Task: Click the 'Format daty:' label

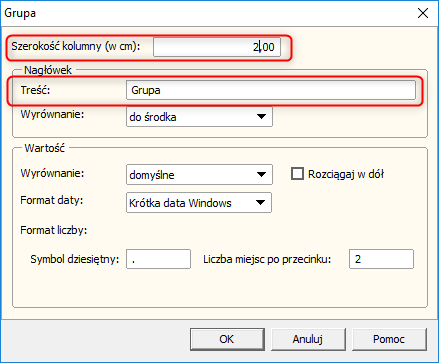Action: point(52,200)
